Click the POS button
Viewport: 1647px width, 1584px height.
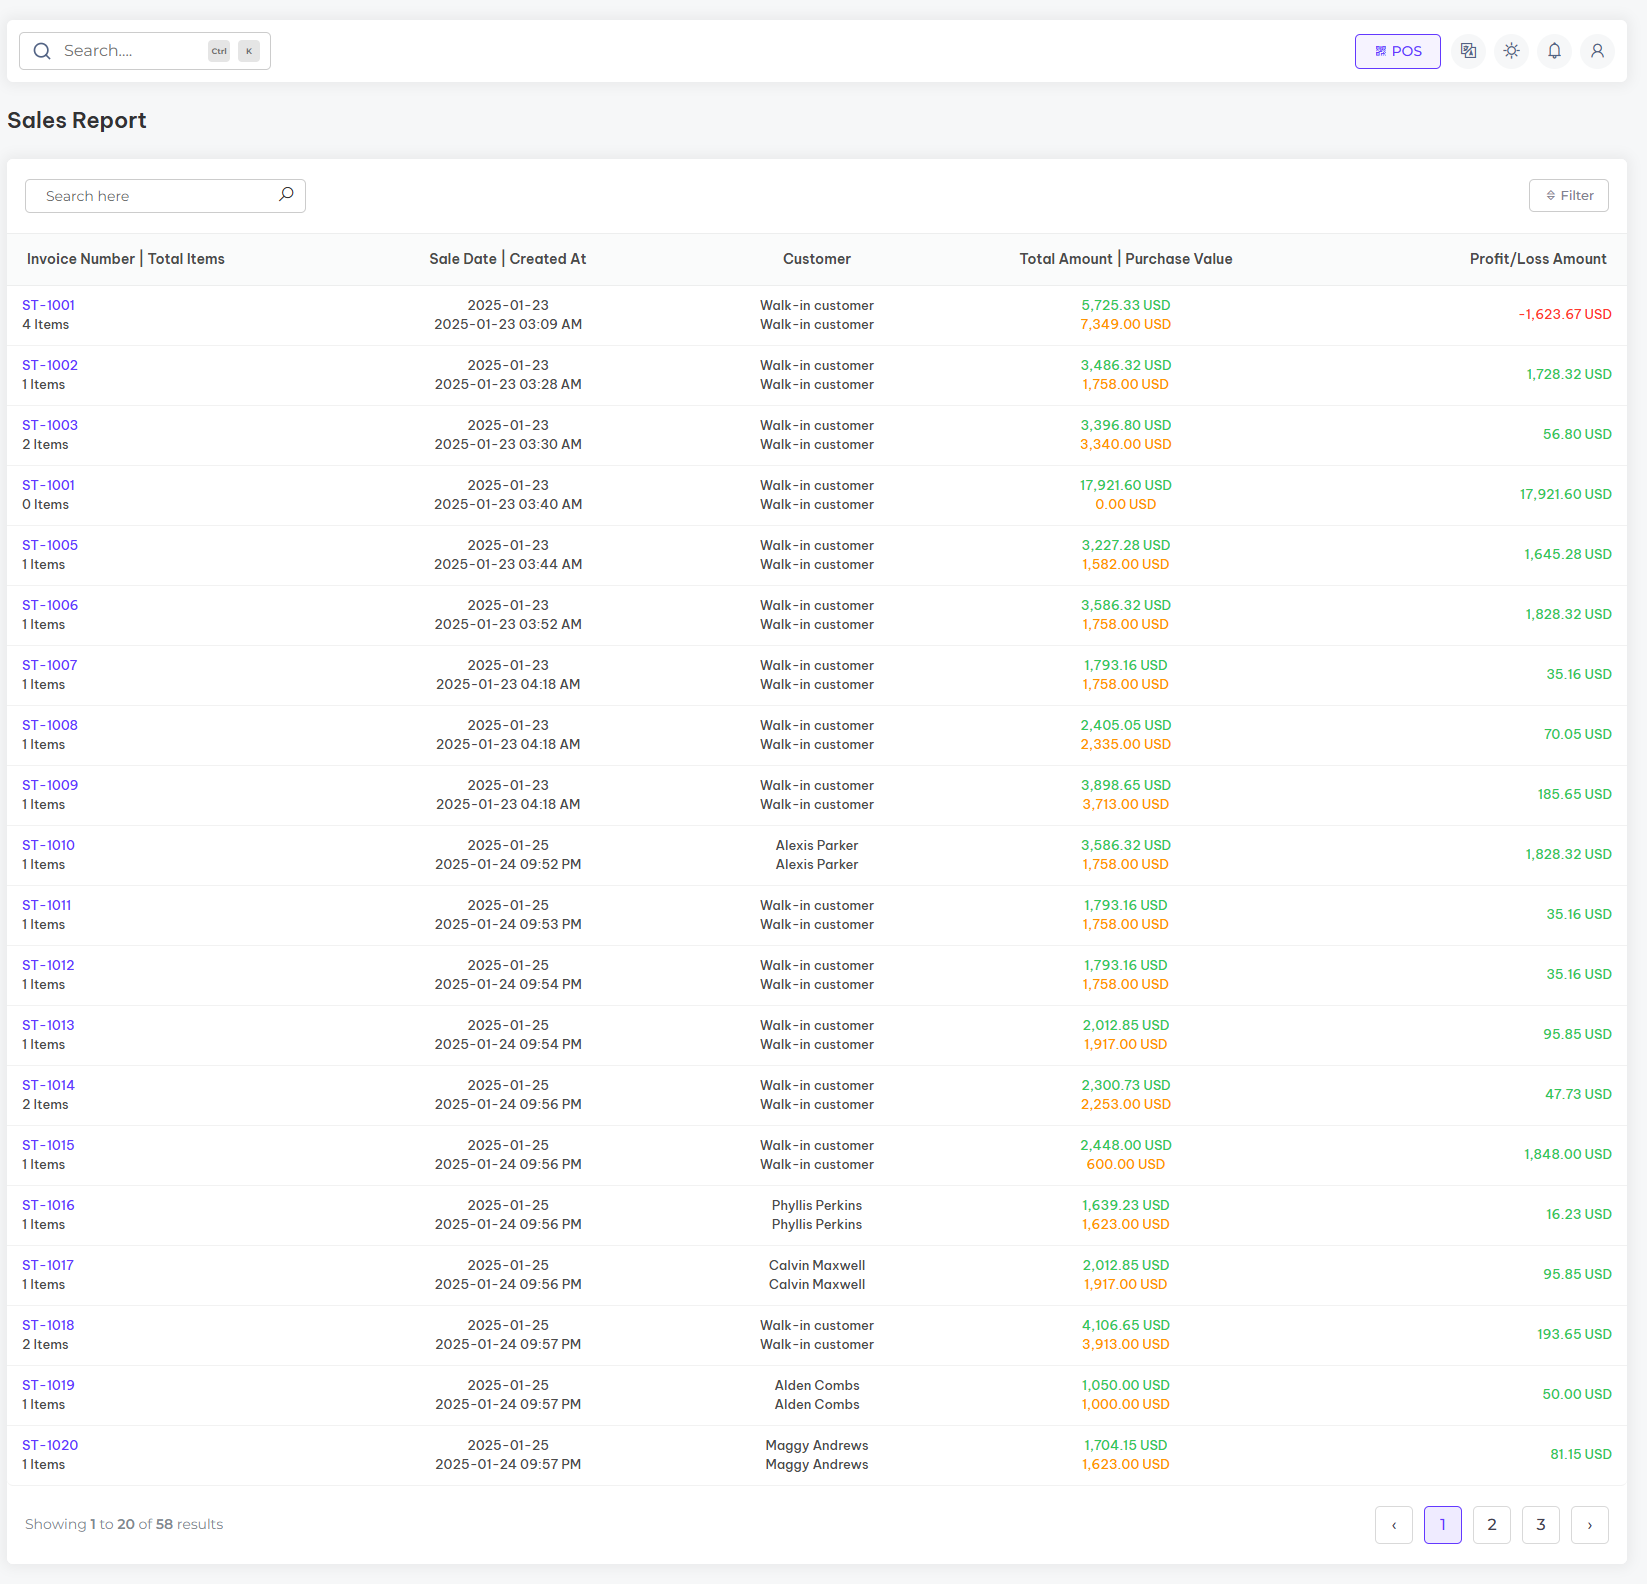(1397, 51)
